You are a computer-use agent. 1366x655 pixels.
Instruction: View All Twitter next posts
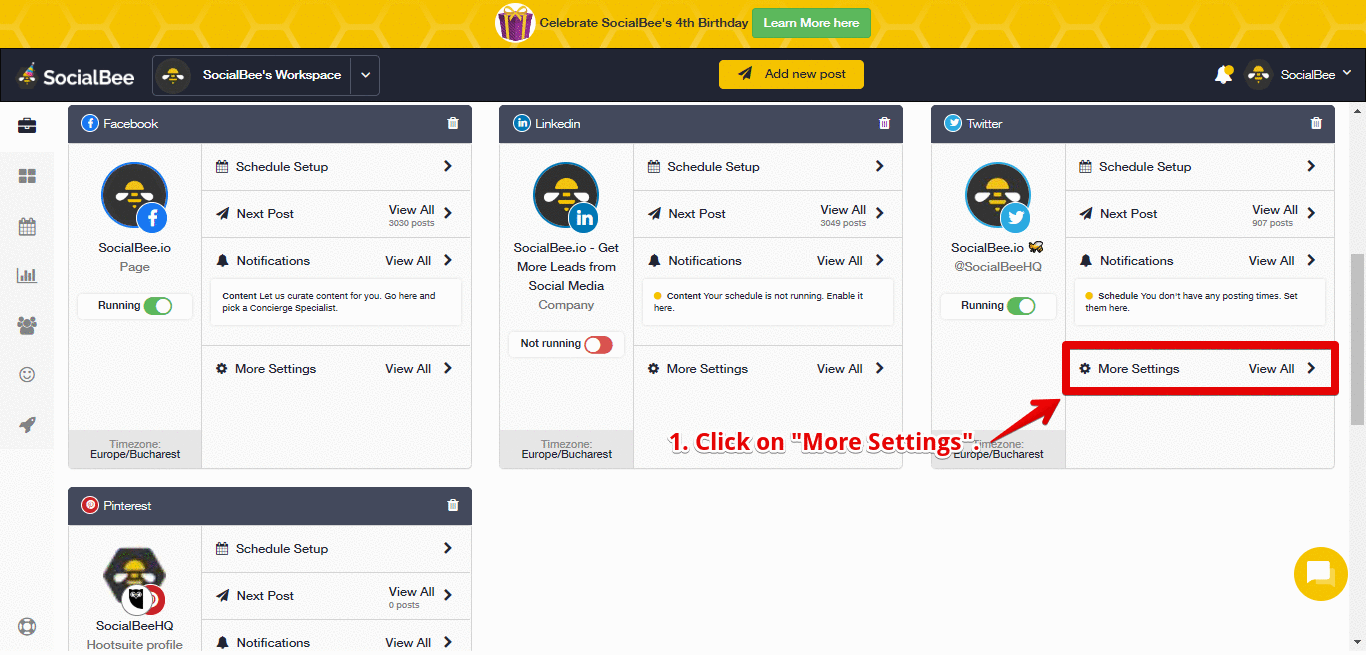pyautogui.click(x=1275, y=210)
